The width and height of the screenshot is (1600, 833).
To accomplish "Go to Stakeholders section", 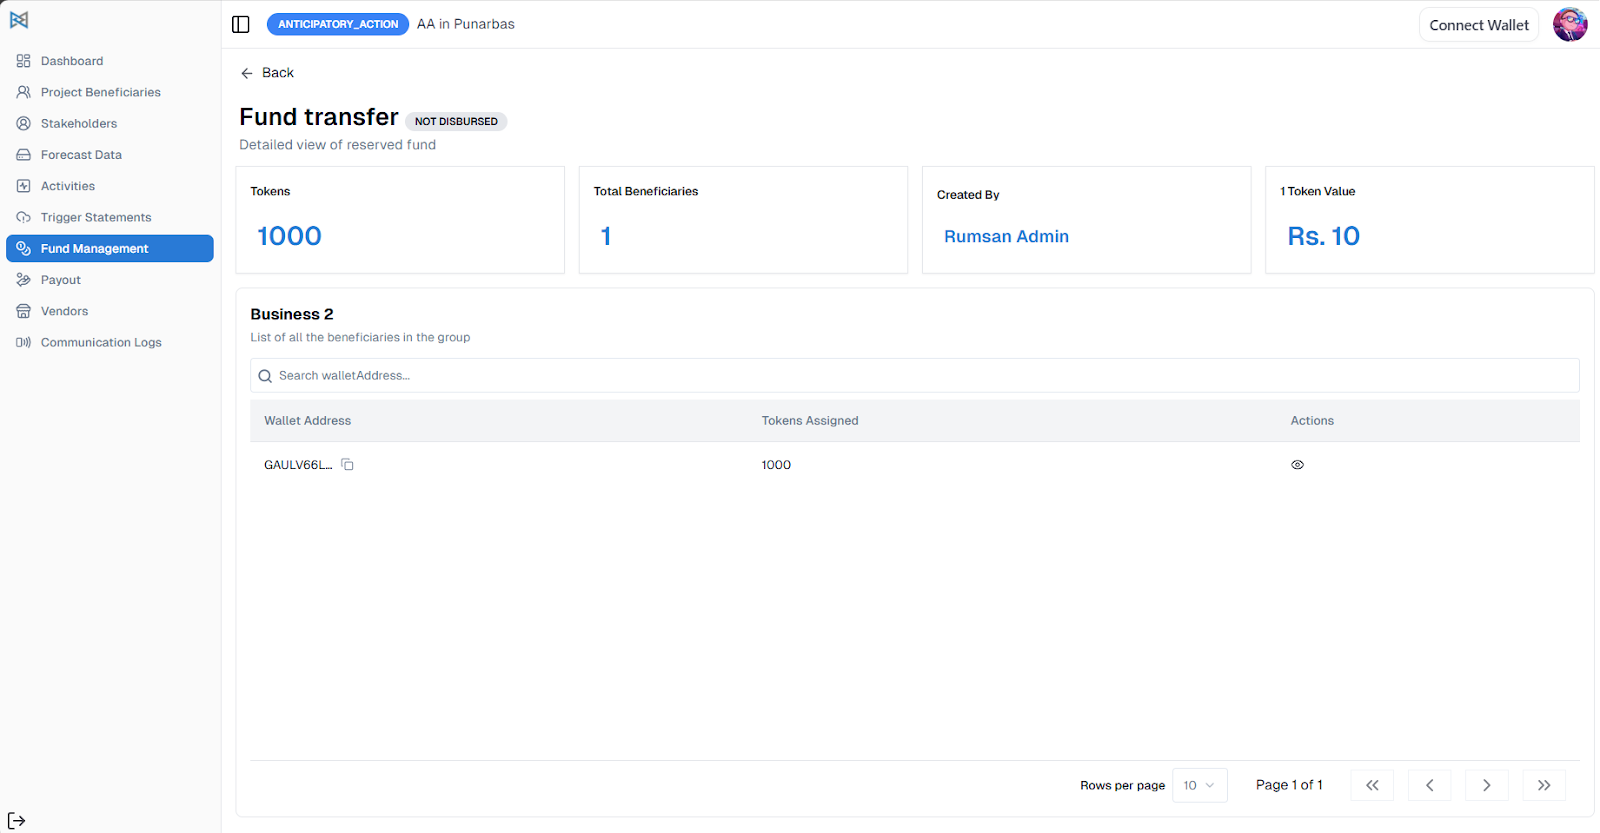I will [x=110, y=123].
